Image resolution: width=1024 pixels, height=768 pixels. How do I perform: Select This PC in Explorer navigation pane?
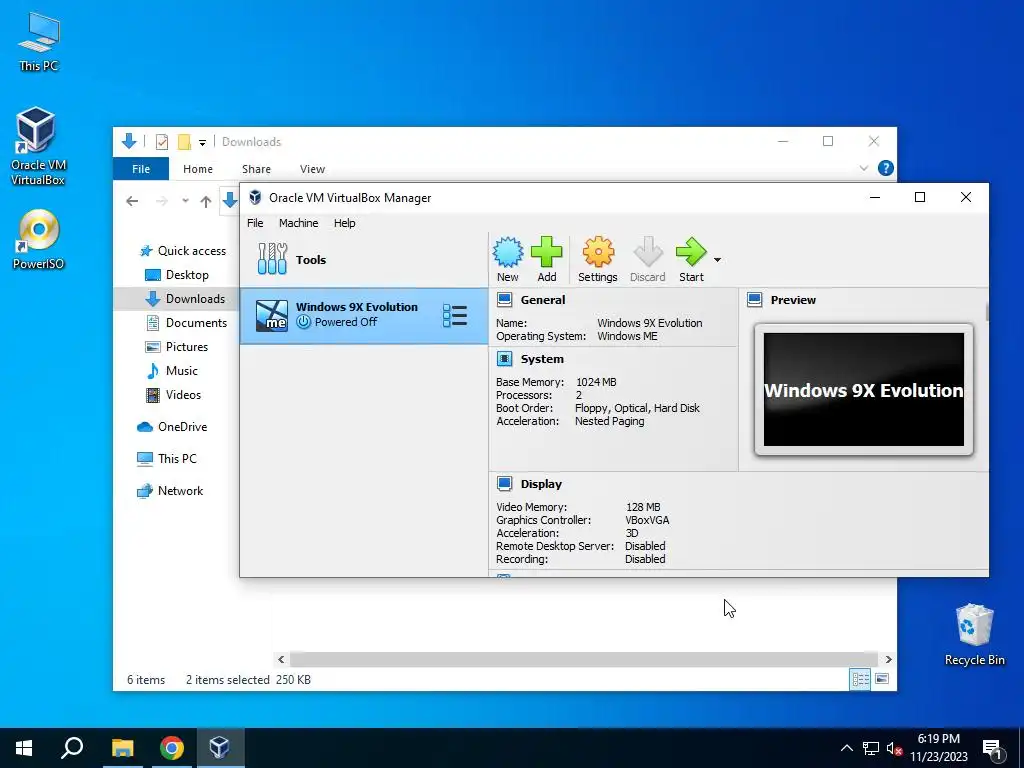click(x=167, y=459)
